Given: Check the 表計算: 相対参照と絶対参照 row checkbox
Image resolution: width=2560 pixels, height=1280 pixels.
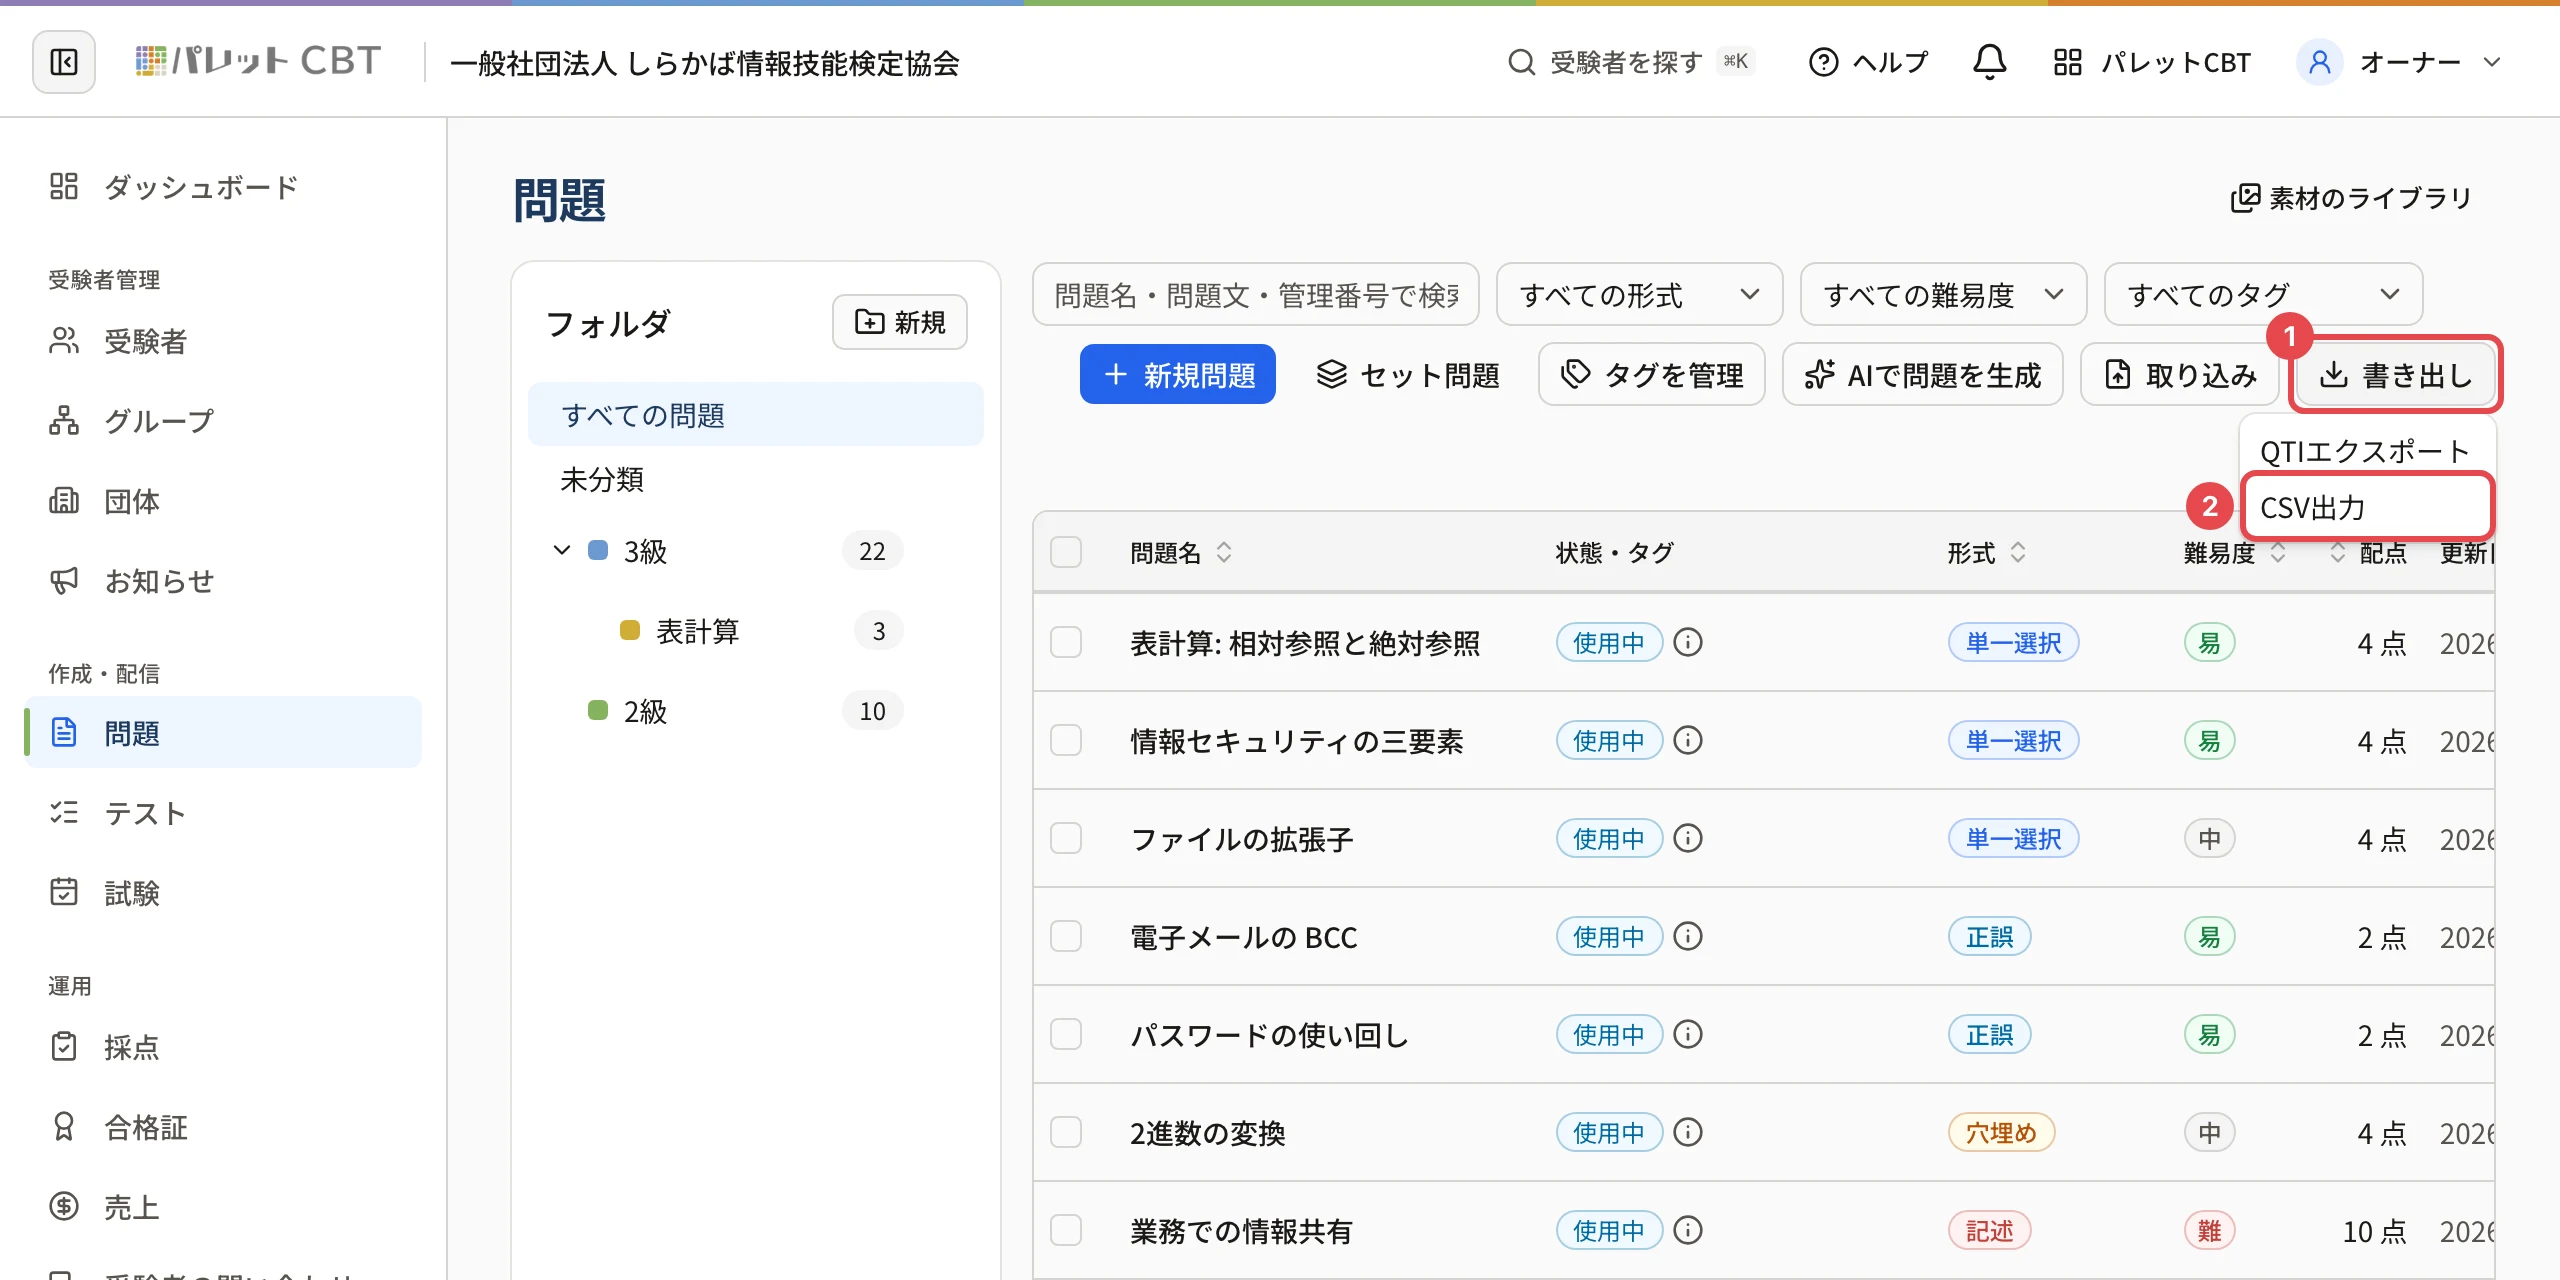Looking at the screenshot, I should 1066,643.
